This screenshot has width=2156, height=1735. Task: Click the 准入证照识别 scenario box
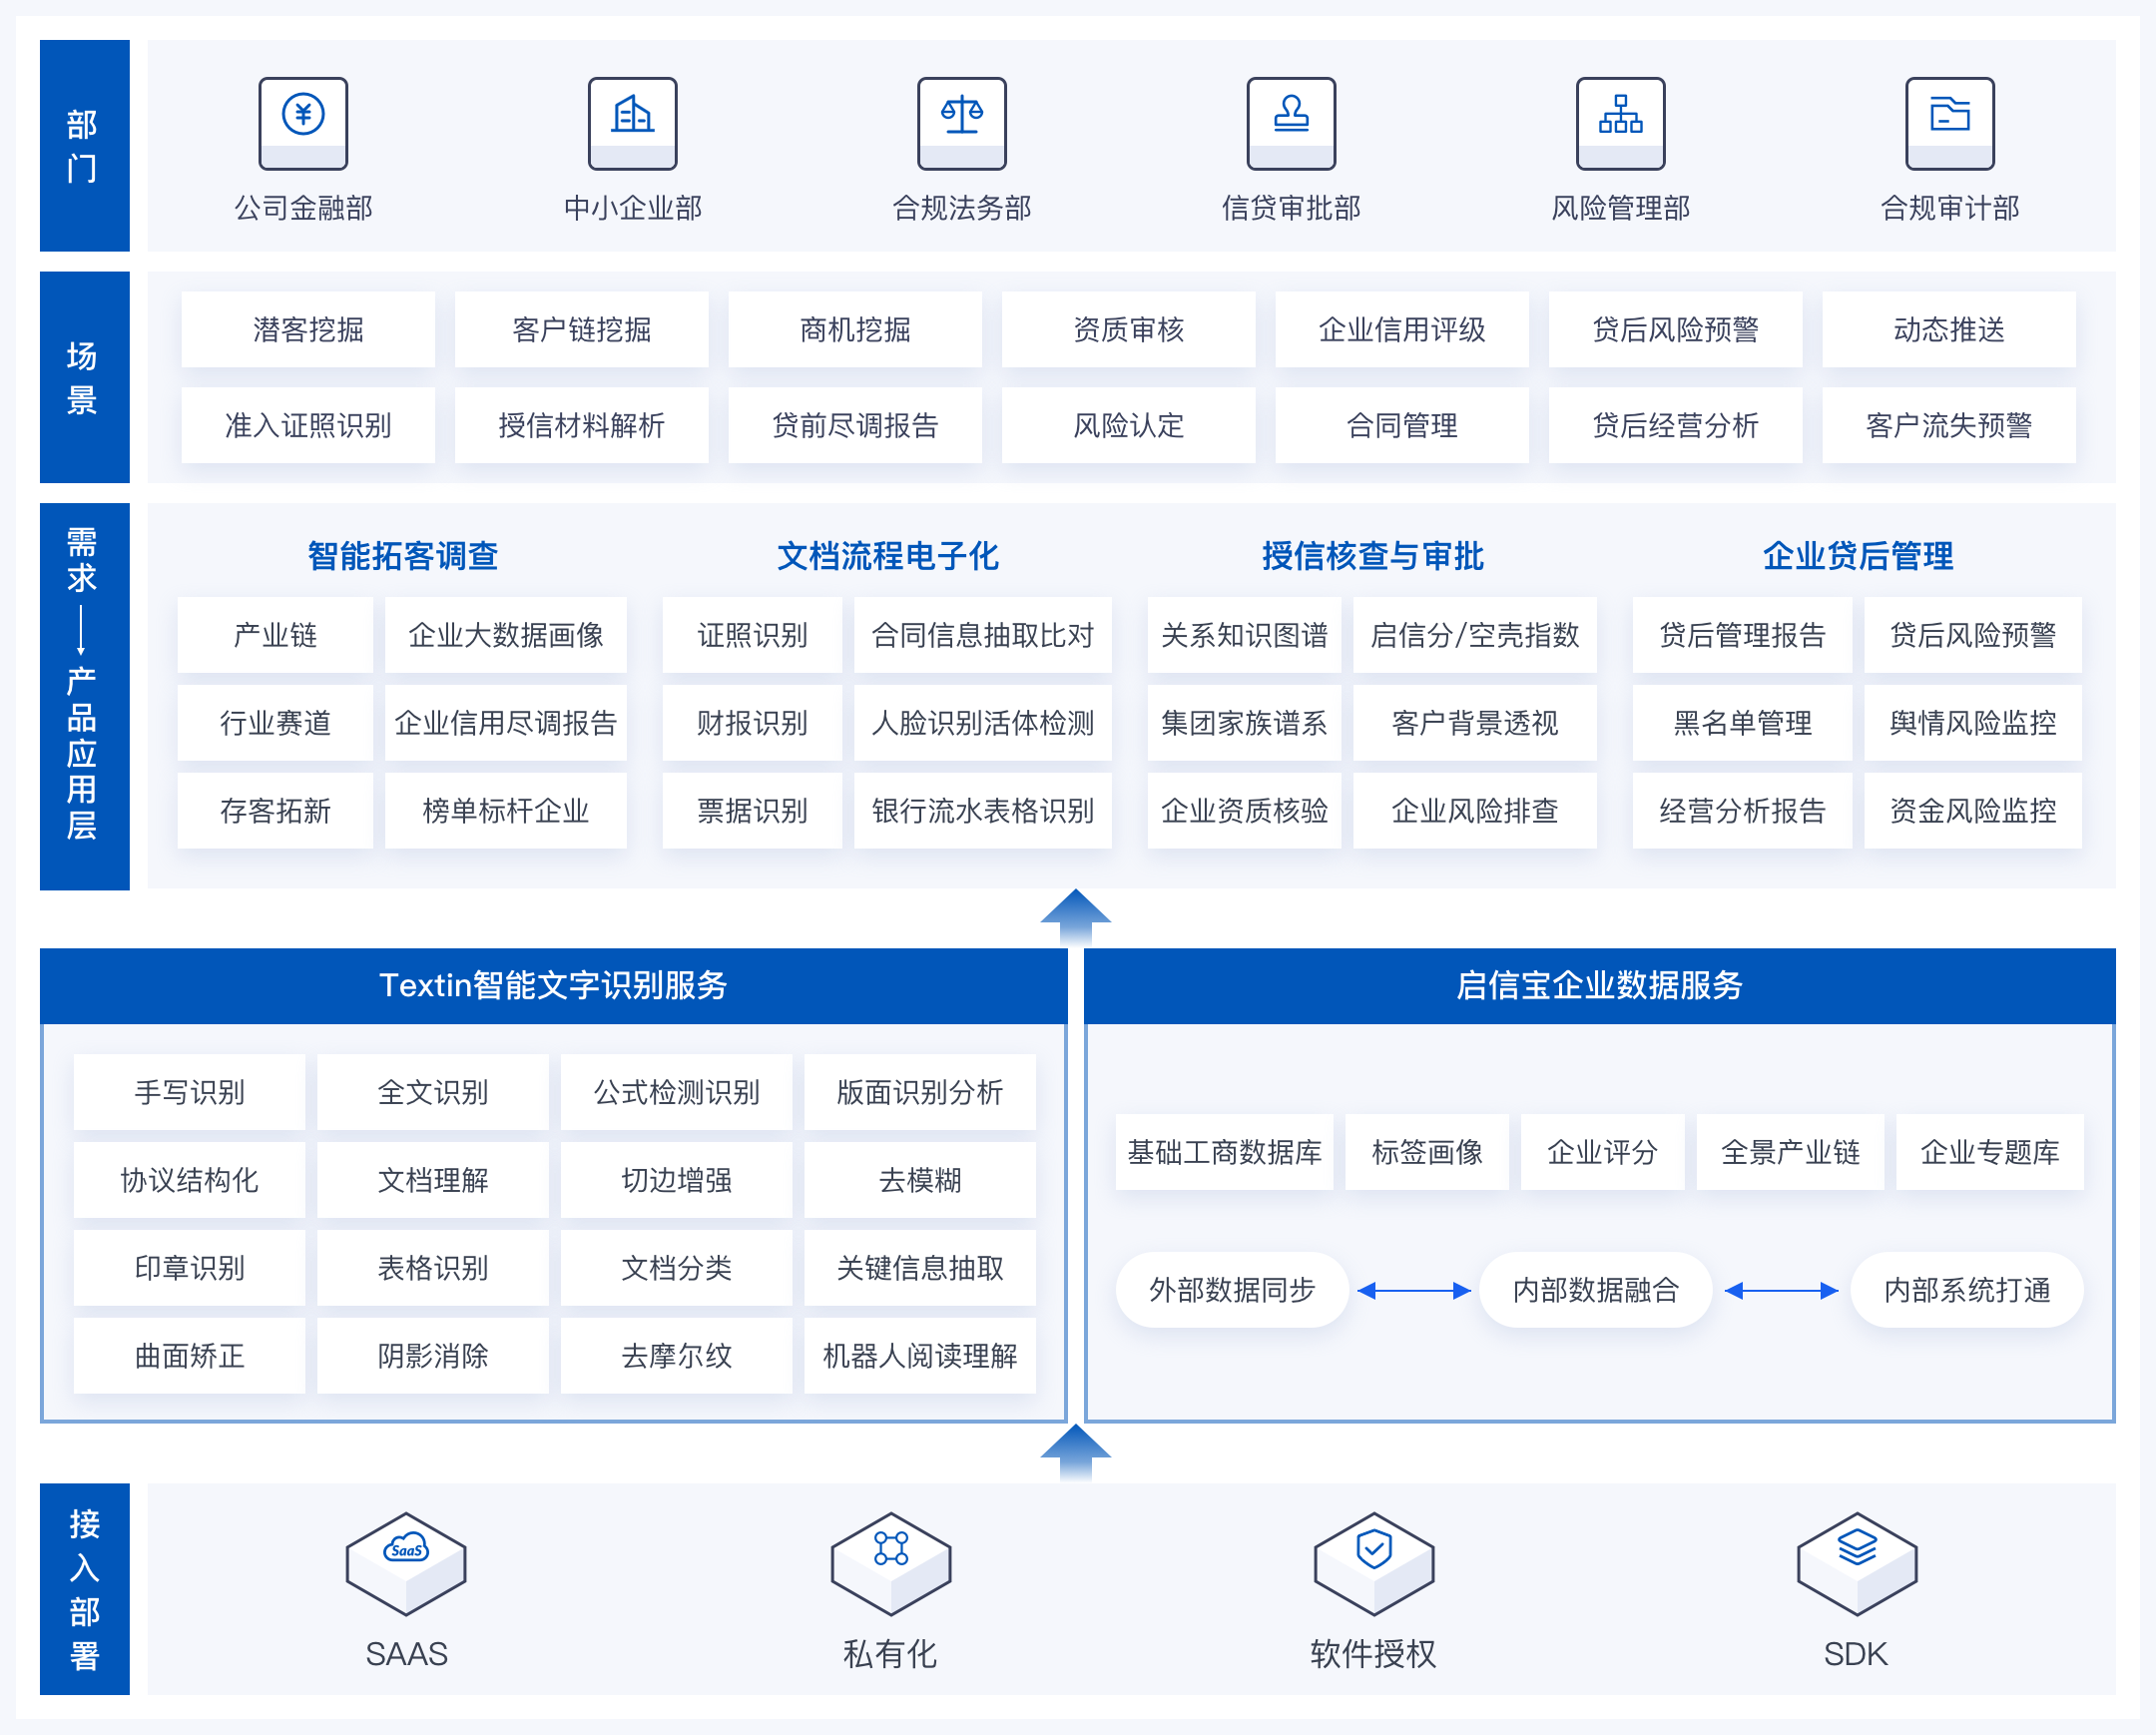[308, 425]
